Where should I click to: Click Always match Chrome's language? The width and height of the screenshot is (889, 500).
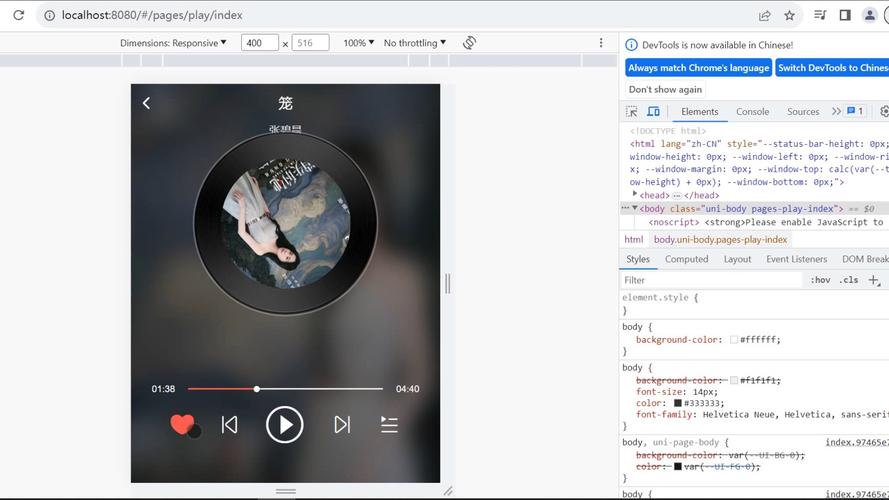(698, 67)
